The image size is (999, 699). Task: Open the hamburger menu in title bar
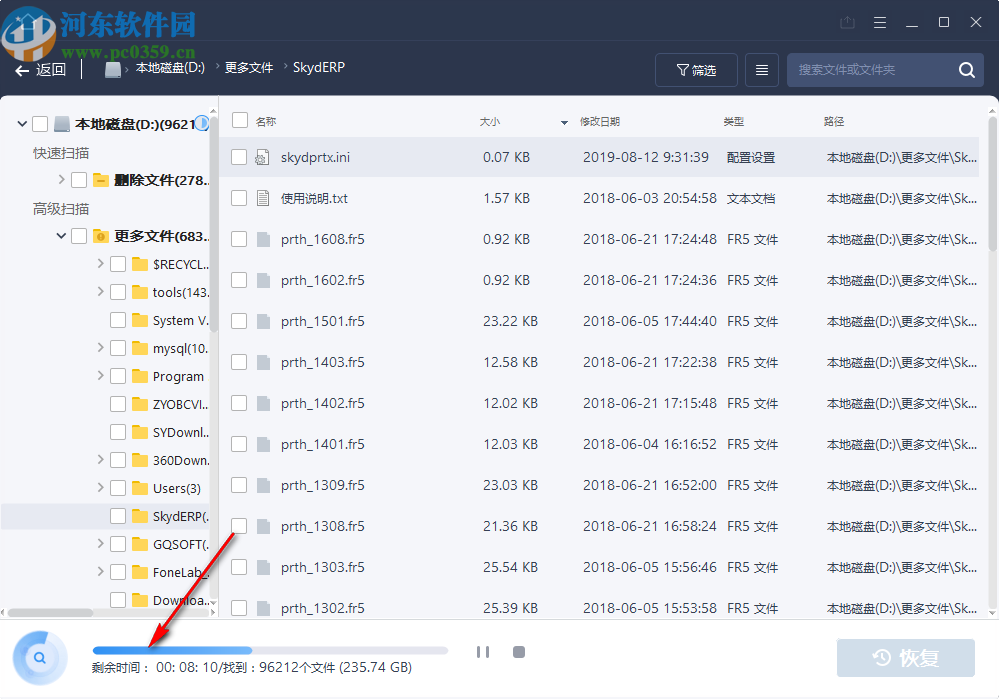click(x=879, y=21)
